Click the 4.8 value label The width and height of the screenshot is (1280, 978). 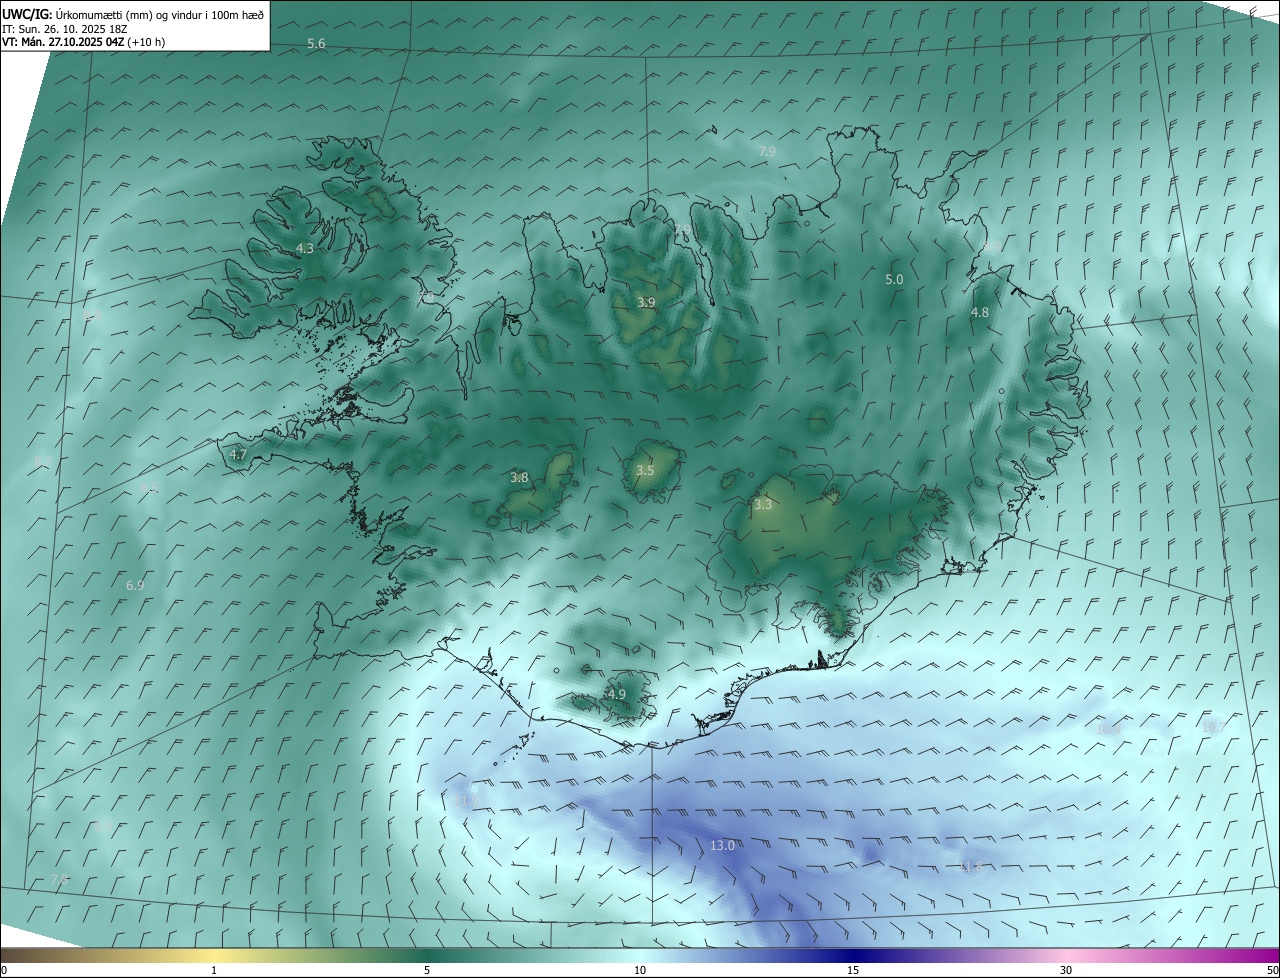(x=980, y=312)
